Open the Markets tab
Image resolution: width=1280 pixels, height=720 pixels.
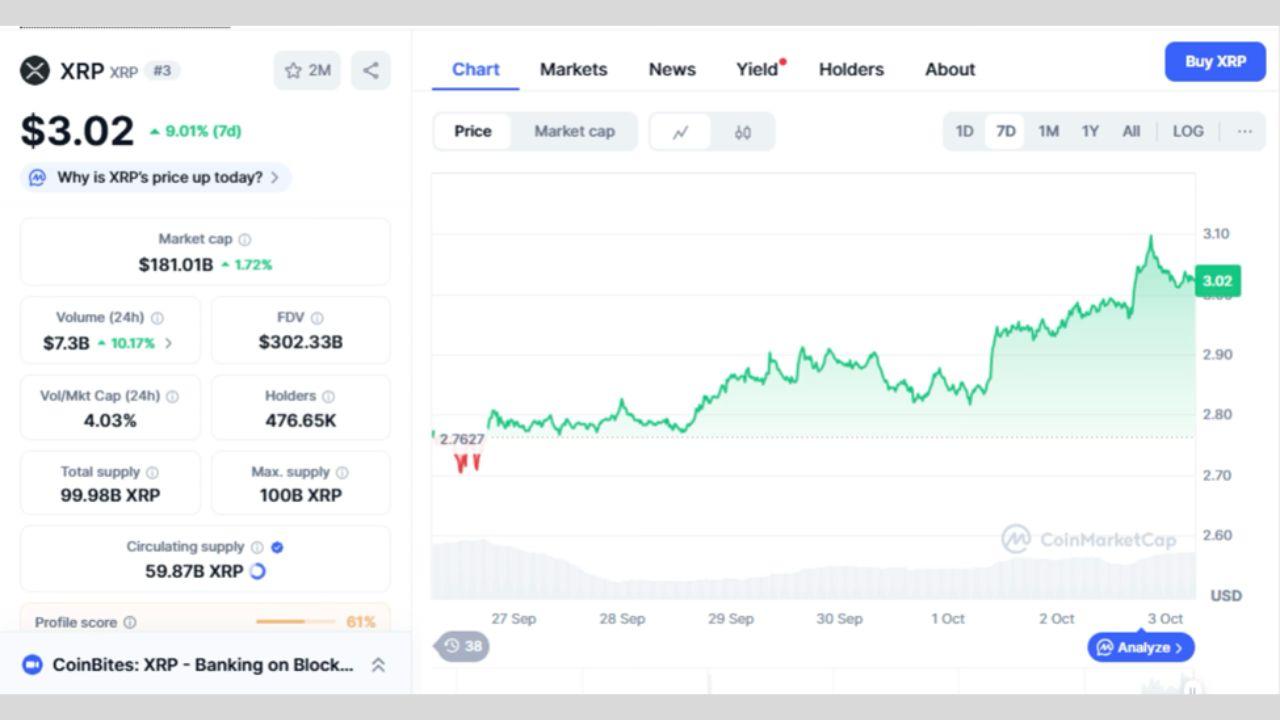(573, 69)
